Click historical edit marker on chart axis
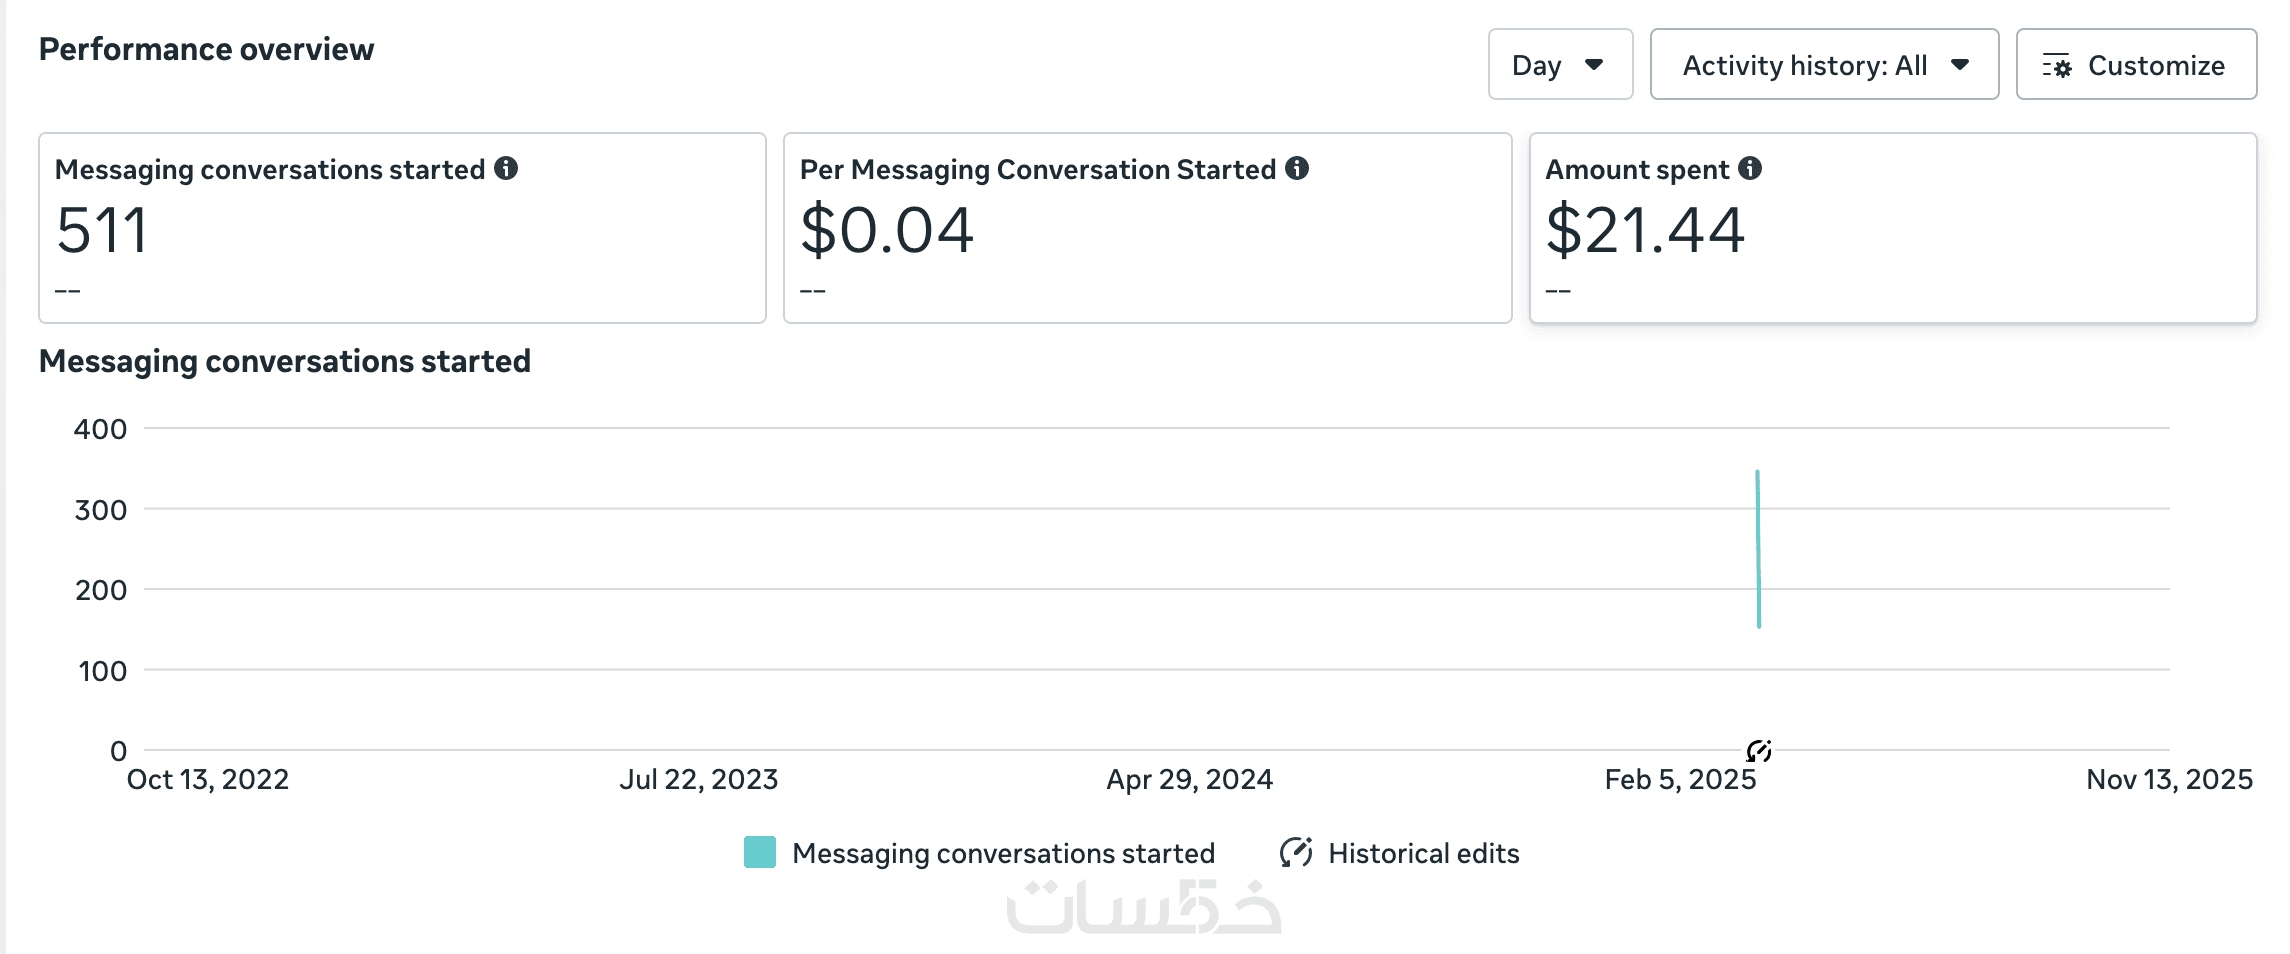 [x=1759, y=750]
